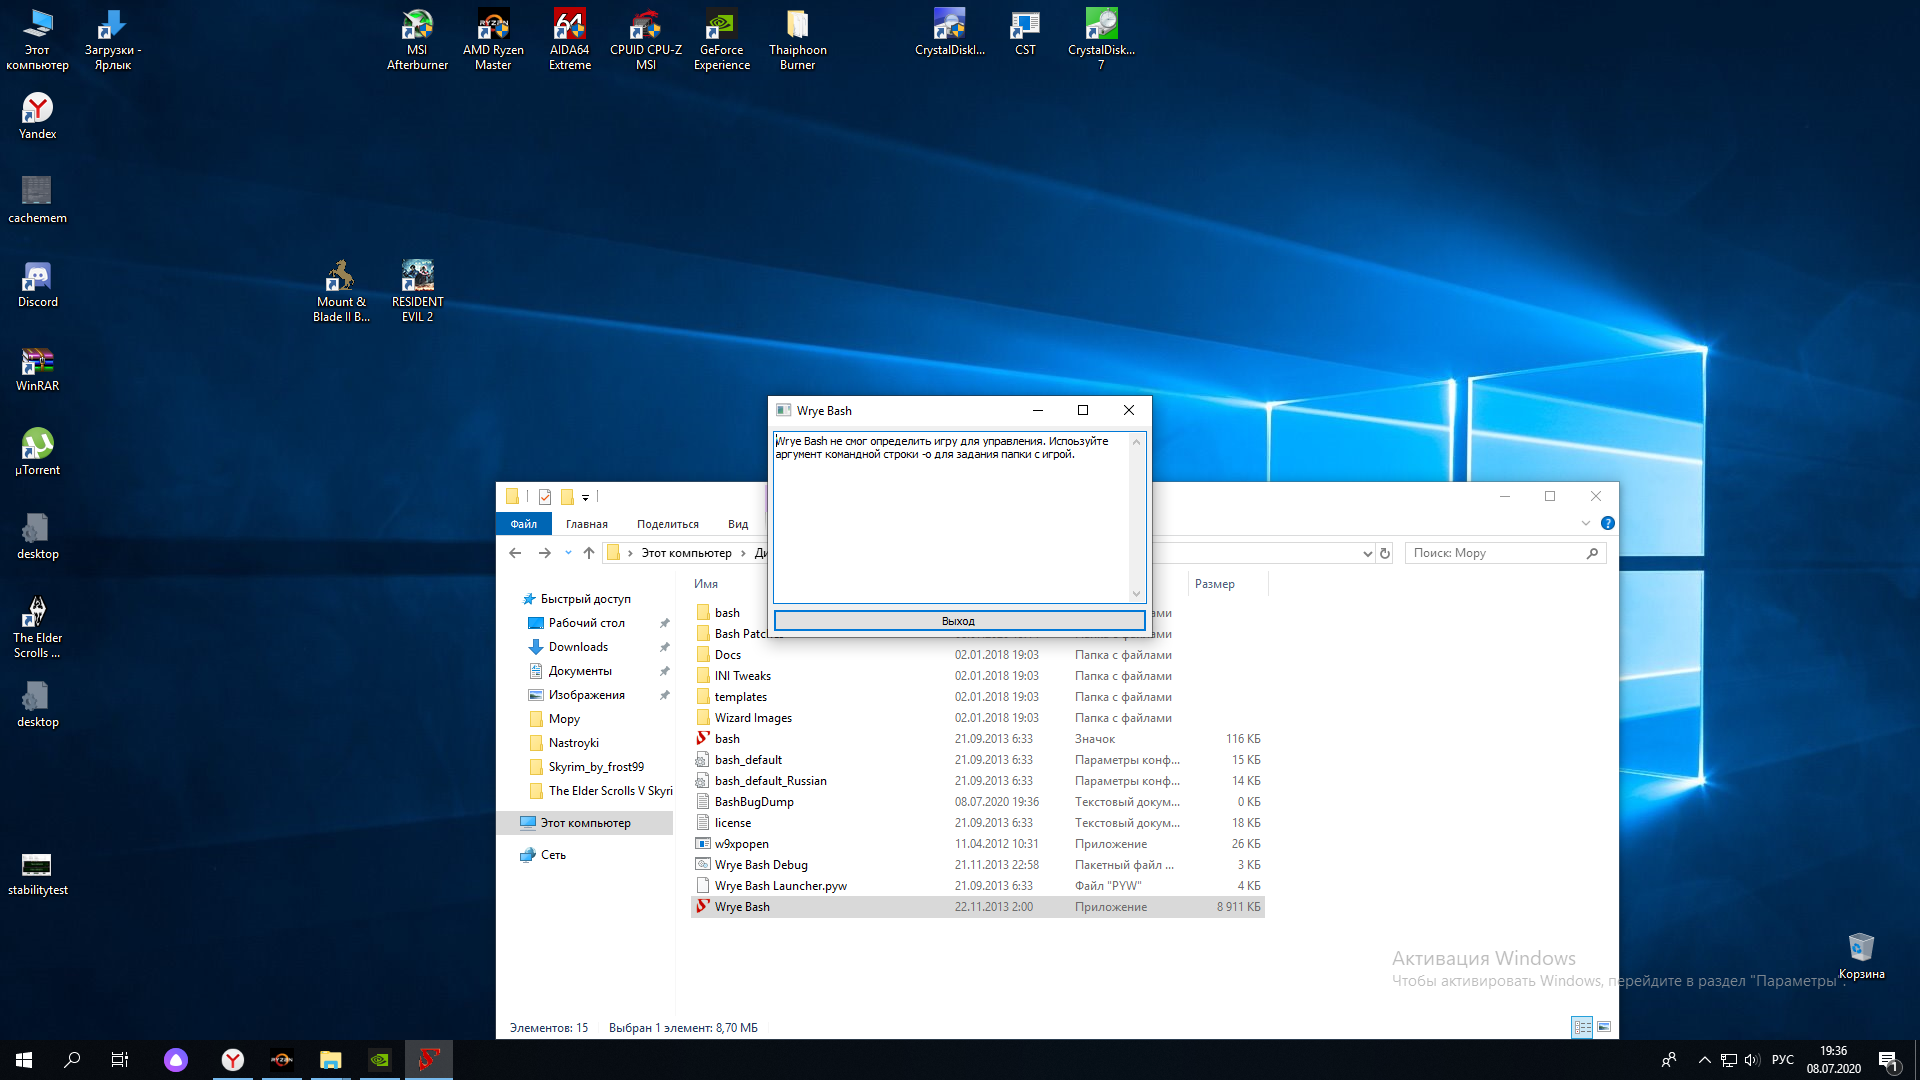Open Discord desktop shortcut
1920x1080 pixels.
coord(37,279)
